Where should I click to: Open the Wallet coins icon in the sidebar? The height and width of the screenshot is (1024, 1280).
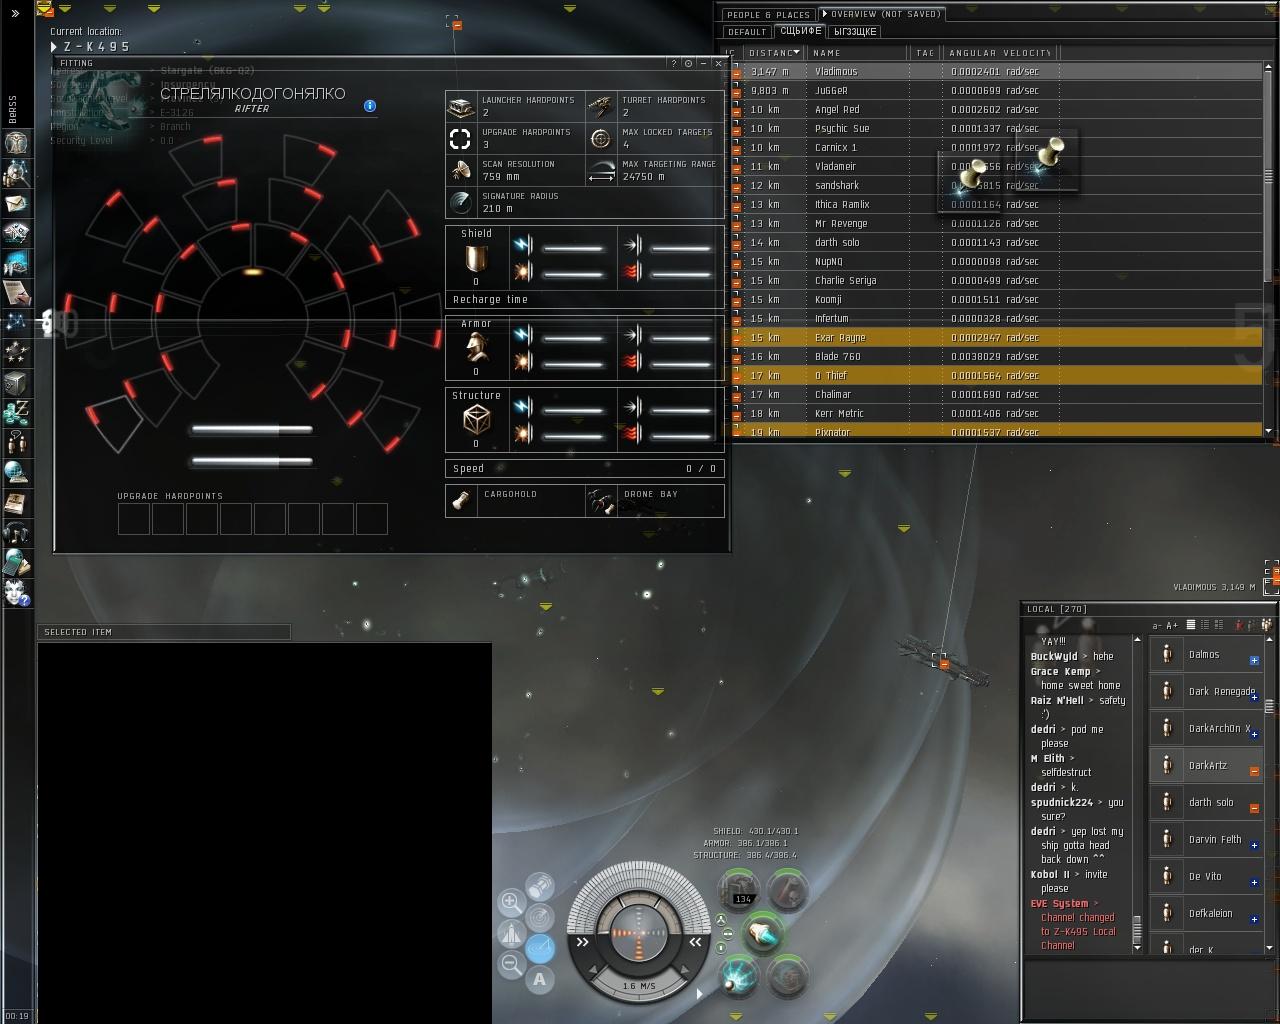(x=15, y=412)
